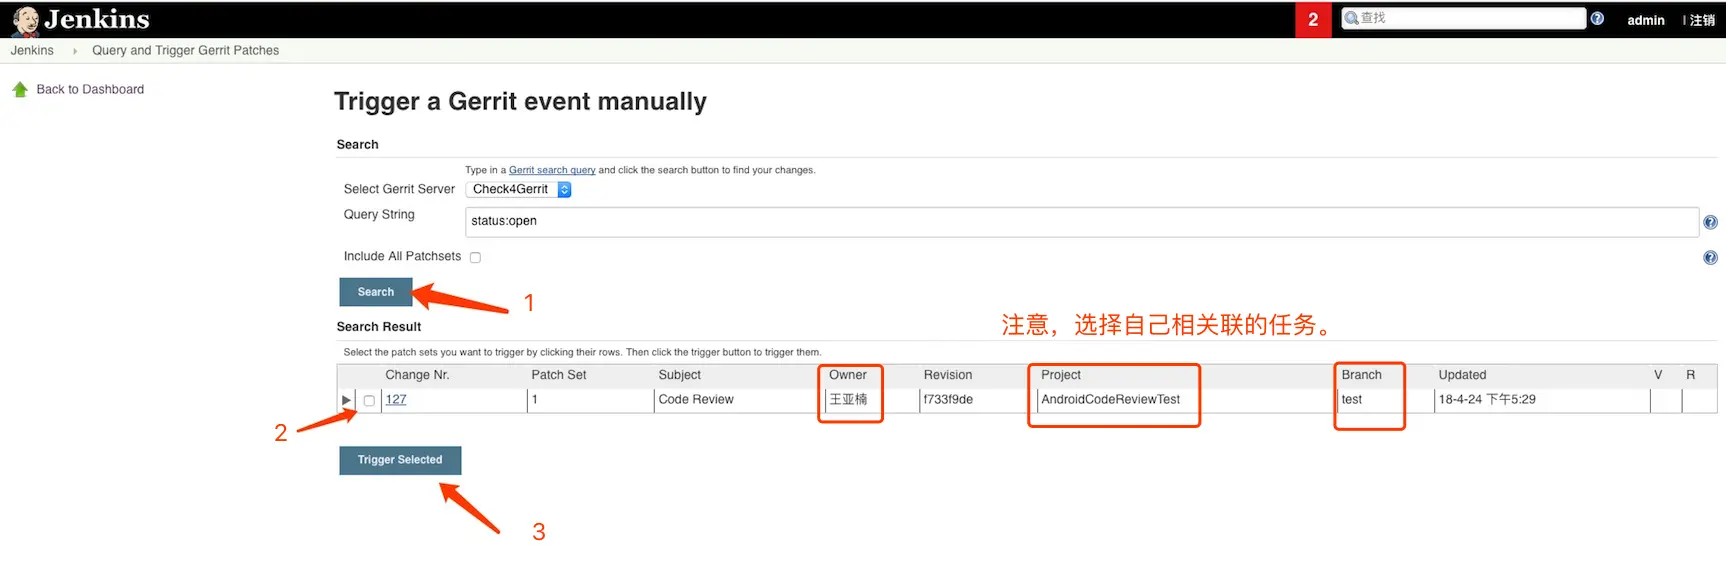Screen dimensions: 1726x580
Task: Go Back to Dashboard link
Action: pyautogui.click(x=90, y=89)
